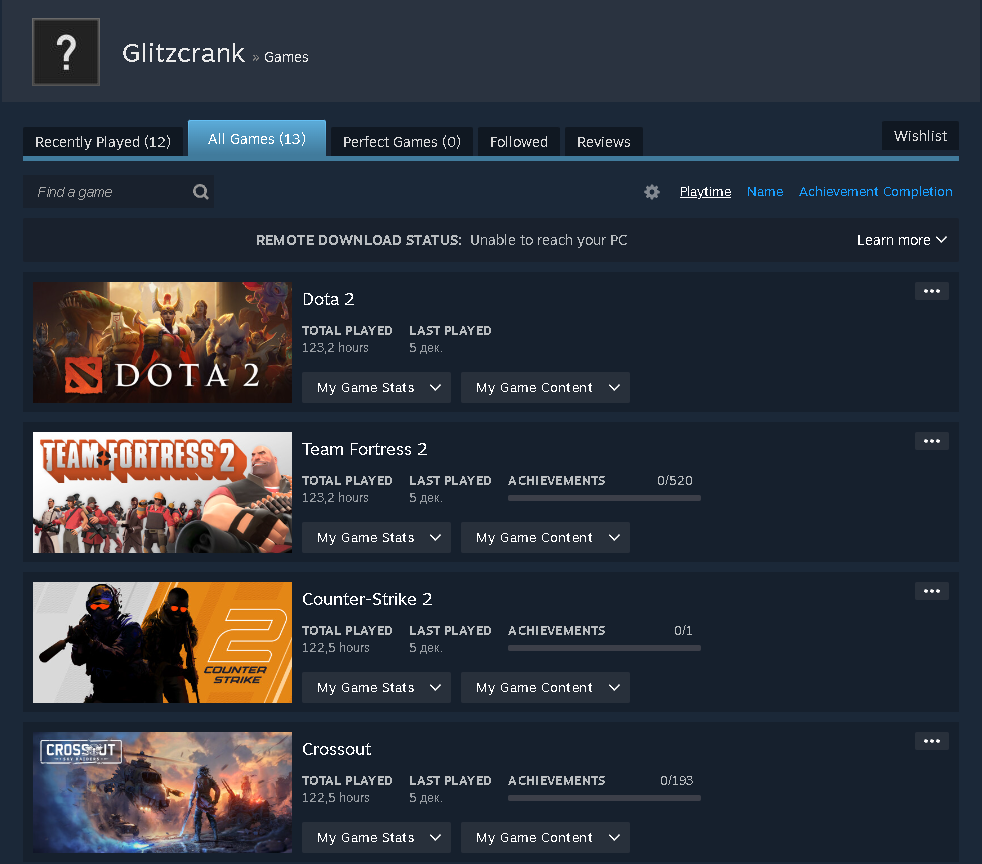The height and width of the screenshot is (864, 982).
Task: Focus the Find a game search field
Action: point(118,192)
